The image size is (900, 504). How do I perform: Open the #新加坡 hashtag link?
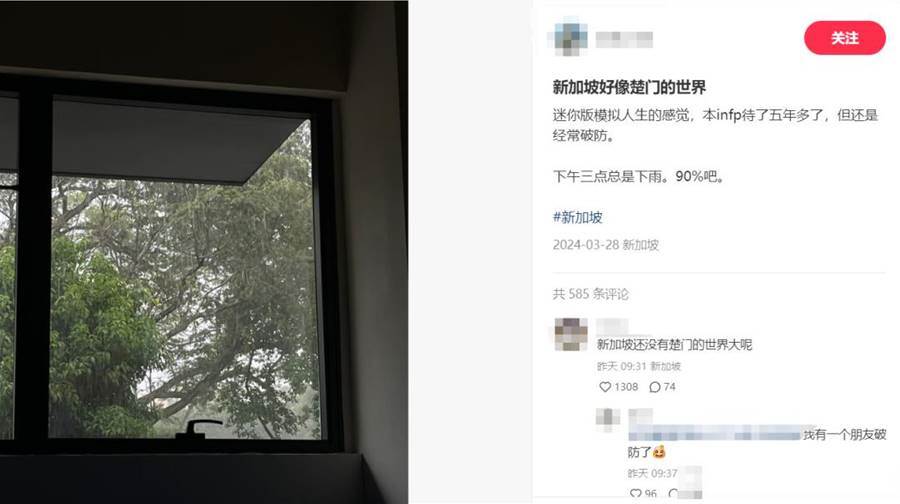click(x=577, y=217)
